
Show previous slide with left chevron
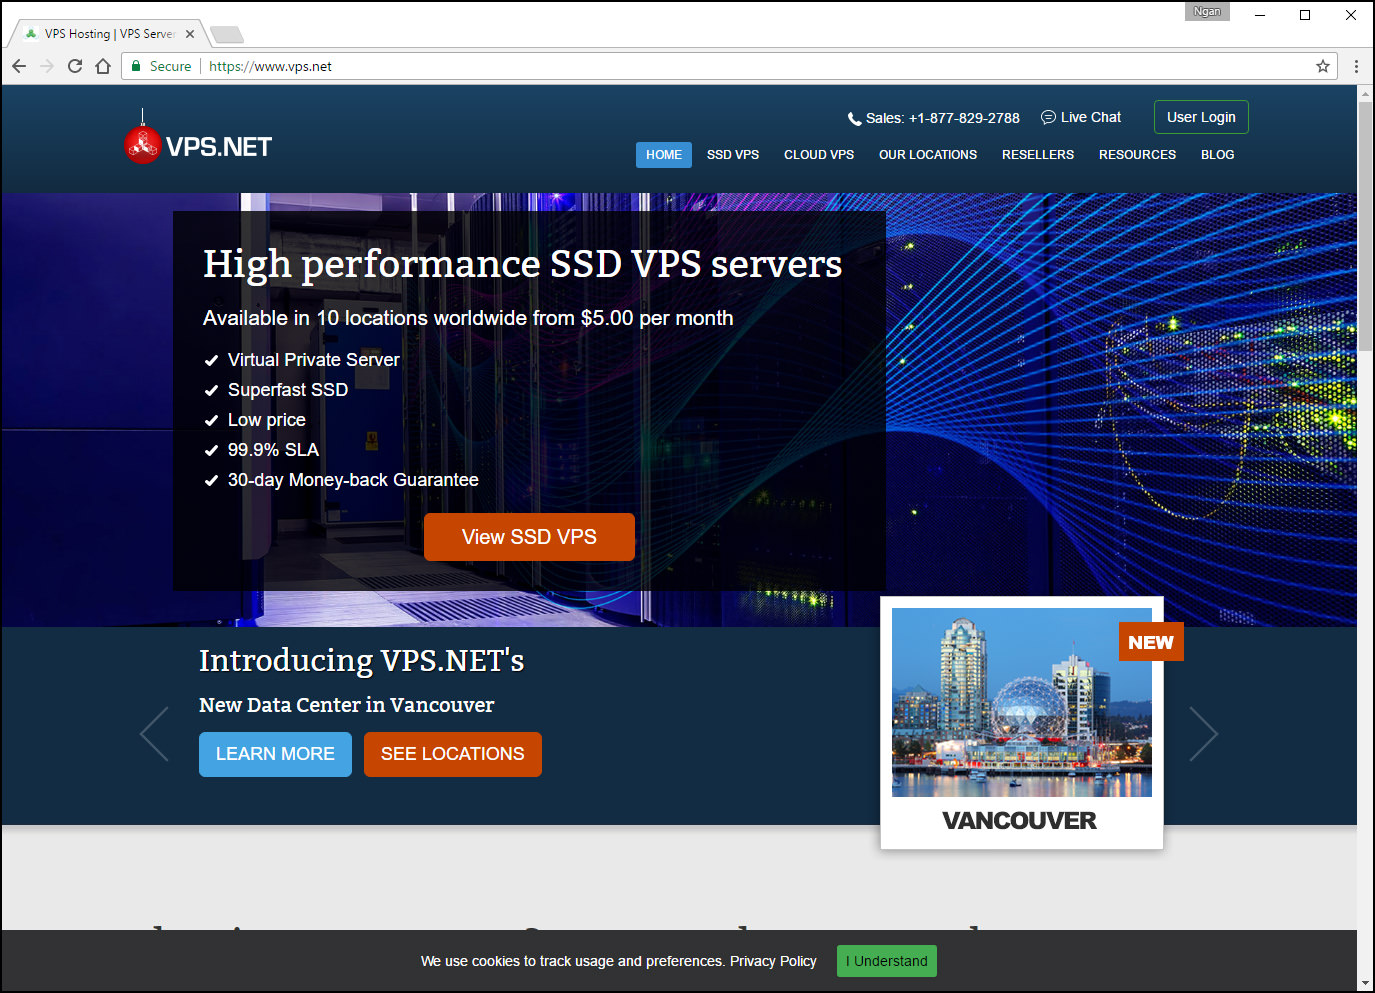[155, 734]
